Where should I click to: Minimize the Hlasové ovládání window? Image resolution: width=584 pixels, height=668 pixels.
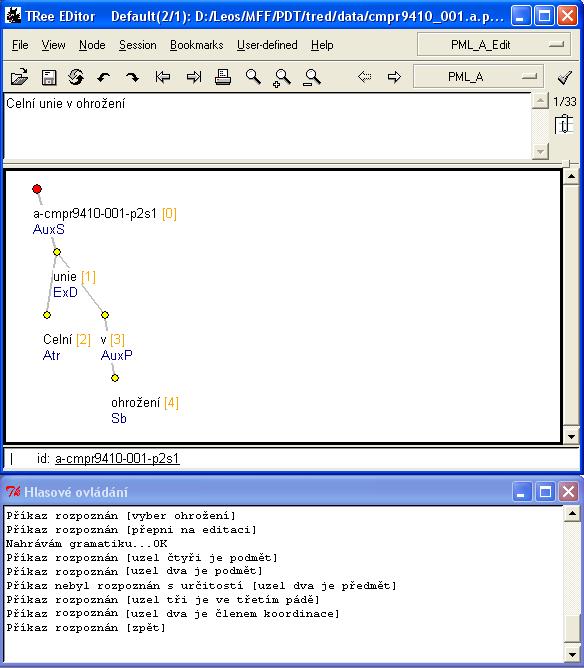522,492
